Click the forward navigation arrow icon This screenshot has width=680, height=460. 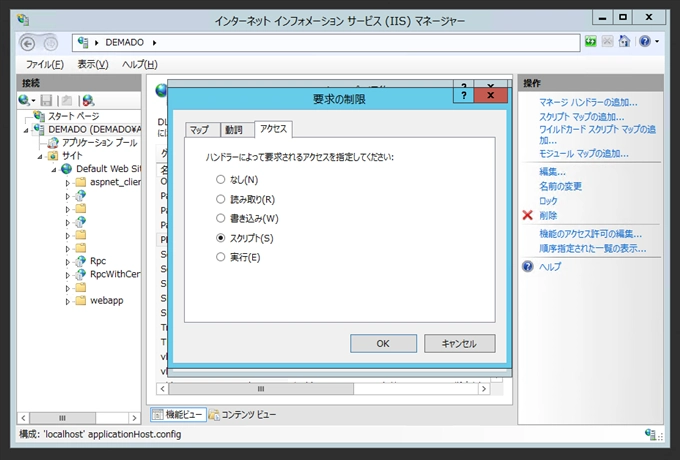pos(50,43)
